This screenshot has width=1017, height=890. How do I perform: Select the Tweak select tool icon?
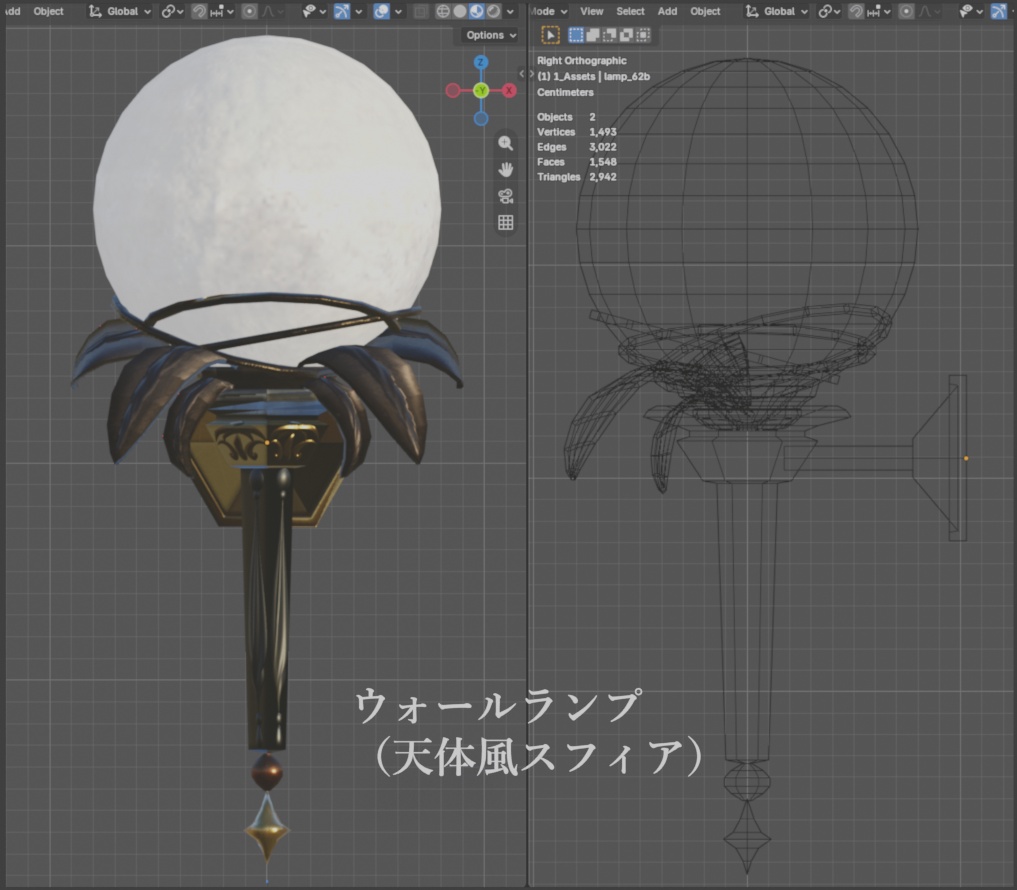click(x=550, y=35)
